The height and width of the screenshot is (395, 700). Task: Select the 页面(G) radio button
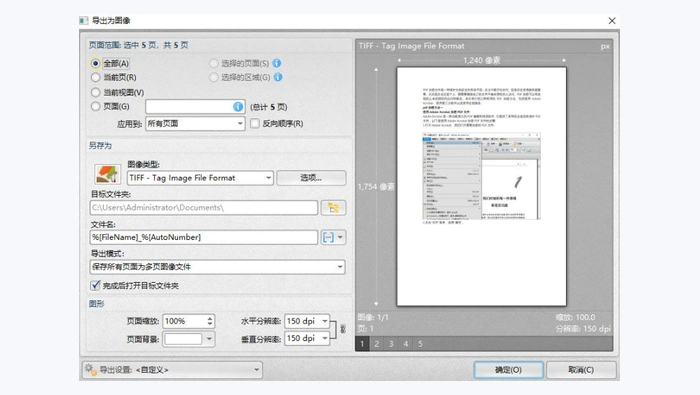pyautogui.click(x=95, y=107)
